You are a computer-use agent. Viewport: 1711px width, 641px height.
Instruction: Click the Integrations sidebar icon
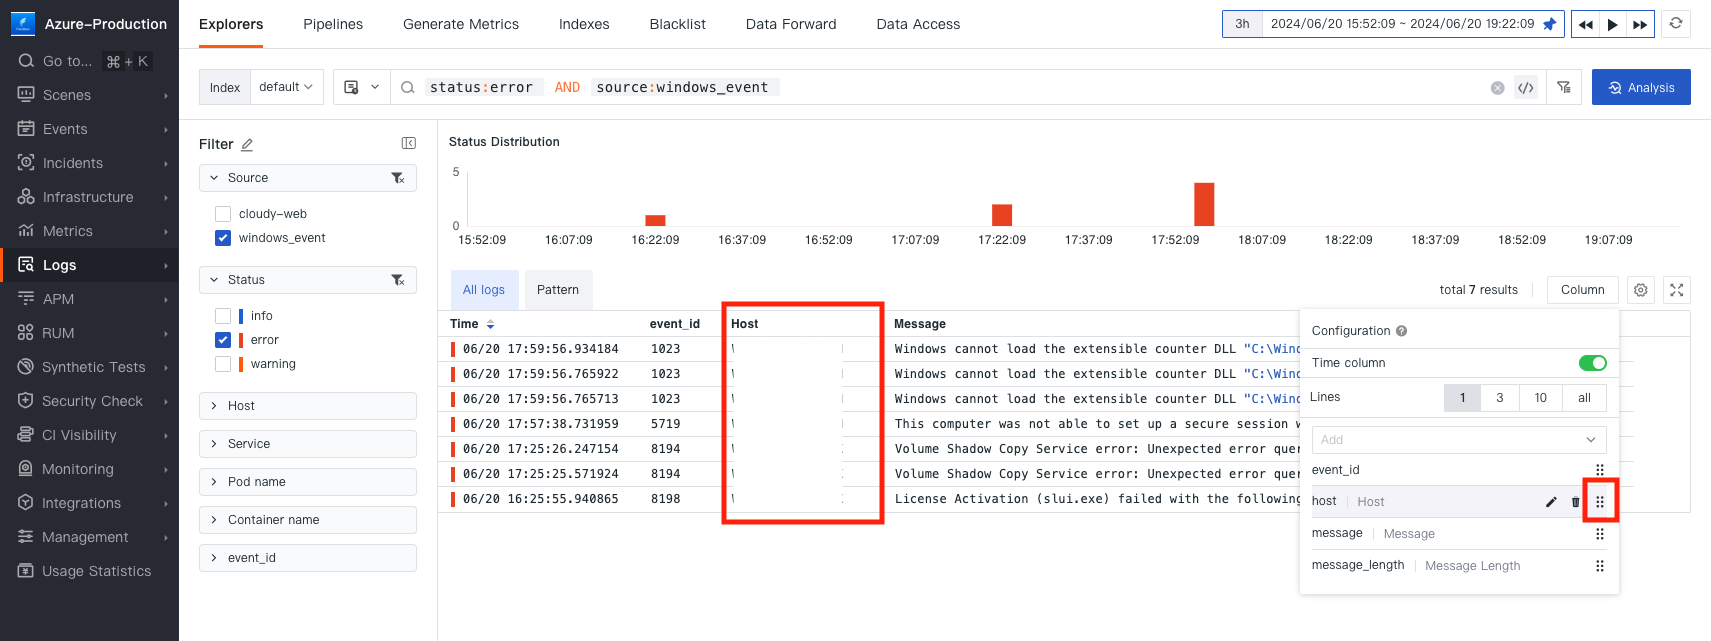click(26, 503)
